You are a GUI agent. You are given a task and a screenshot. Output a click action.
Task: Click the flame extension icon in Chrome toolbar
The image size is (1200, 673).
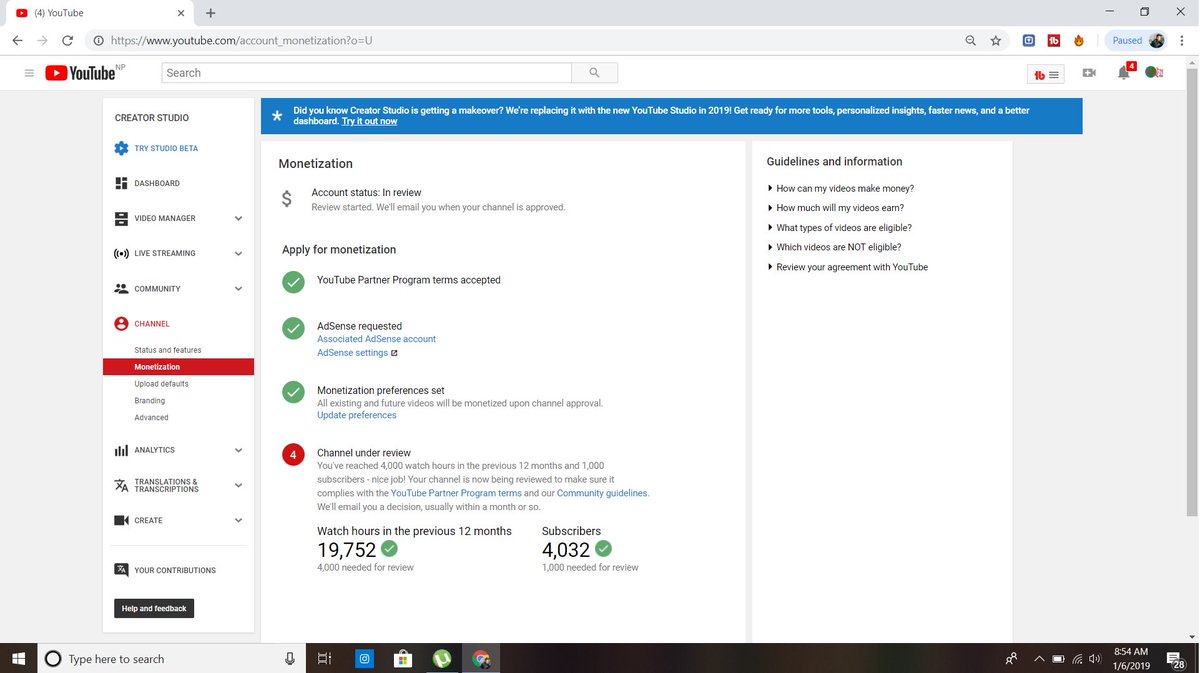point(1079,41)
